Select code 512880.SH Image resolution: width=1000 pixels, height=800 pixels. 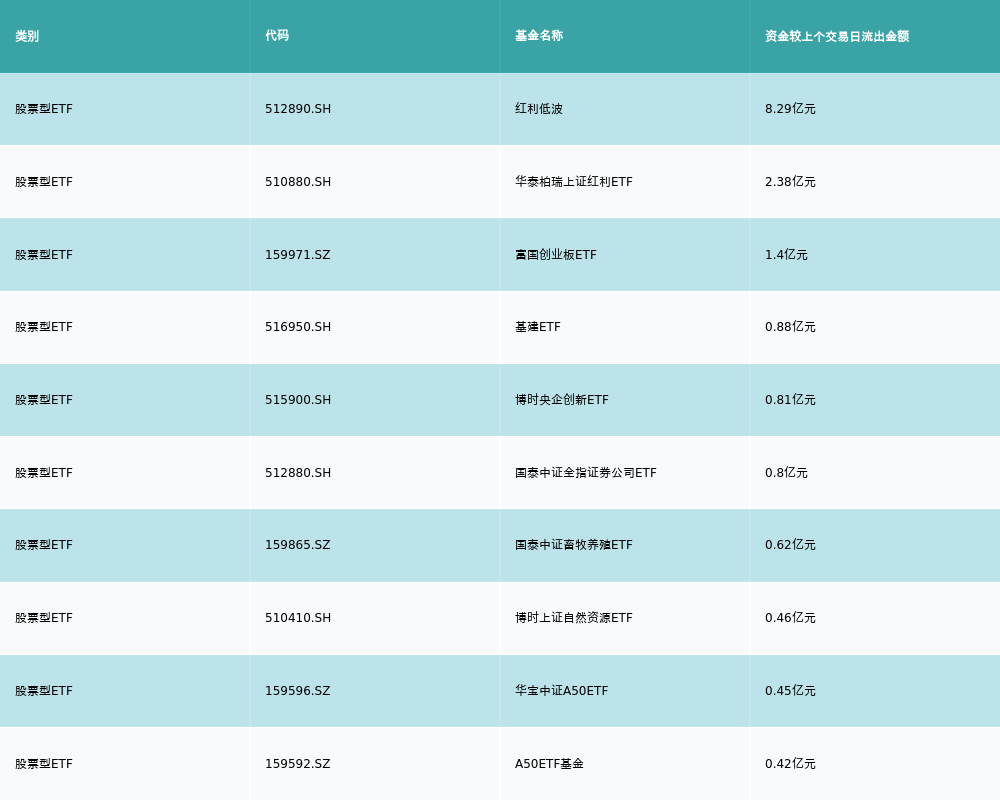coord(298,473)
